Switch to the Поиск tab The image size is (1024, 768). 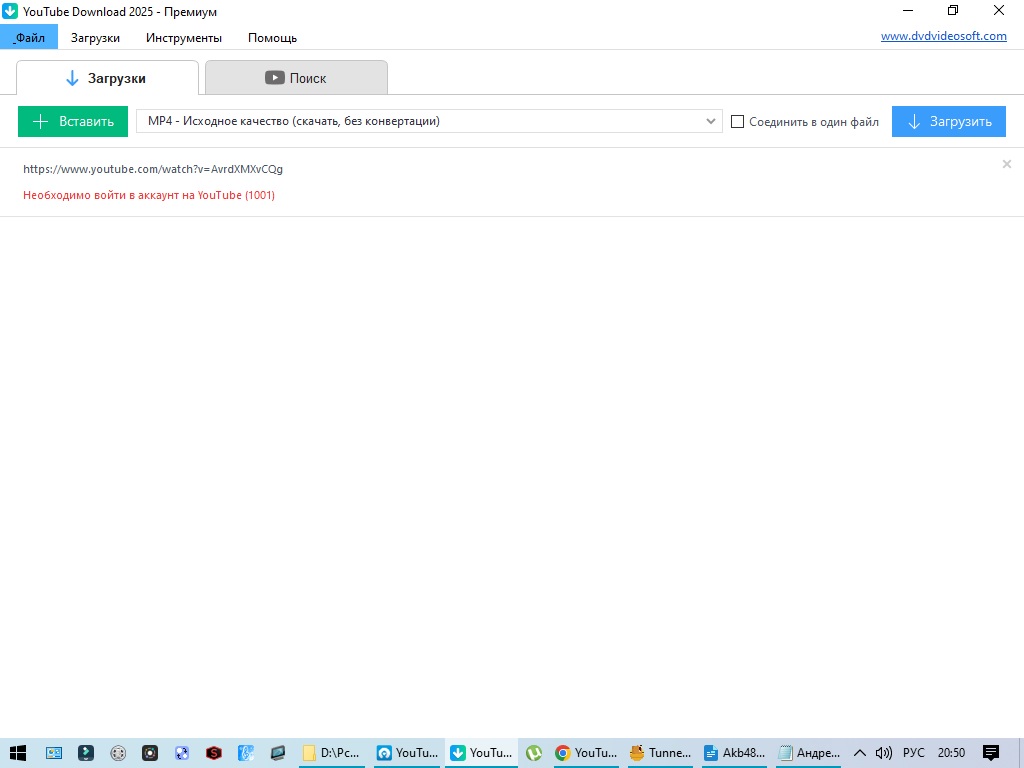[296, 78]
